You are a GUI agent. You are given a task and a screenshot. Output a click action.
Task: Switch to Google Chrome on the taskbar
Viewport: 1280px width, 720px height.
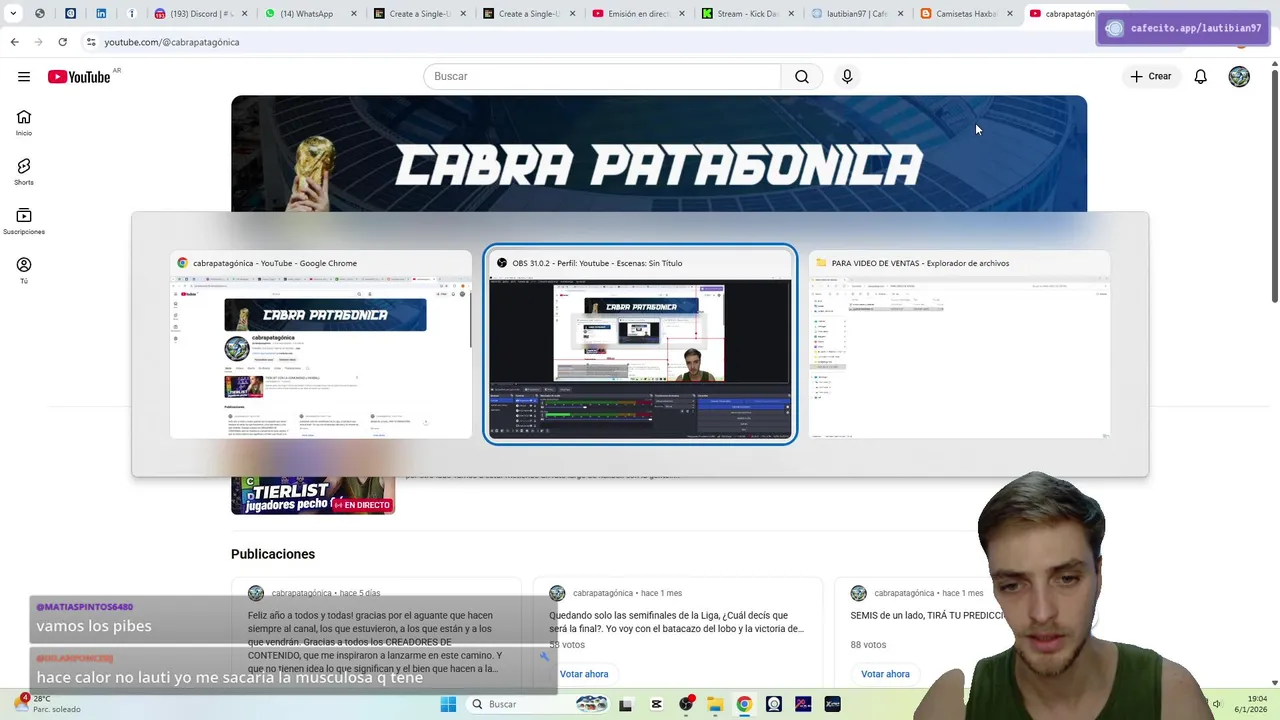[x=744, y=704]
